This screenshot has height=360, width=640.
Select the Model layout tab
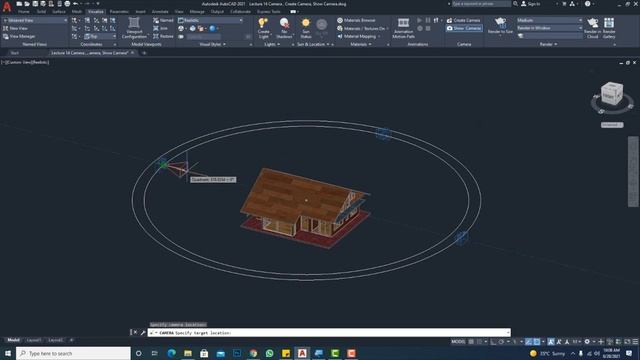coord(13,340)
